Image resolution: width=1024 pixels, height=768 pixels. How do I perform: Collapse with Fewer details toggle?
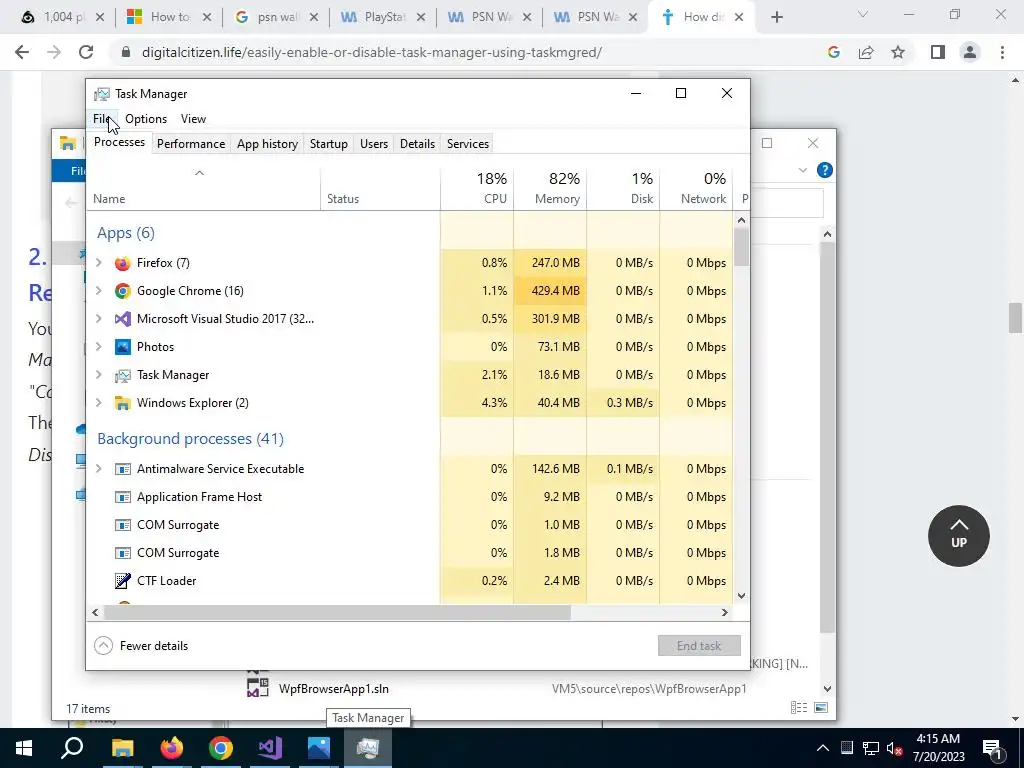(x=141, y=646)
